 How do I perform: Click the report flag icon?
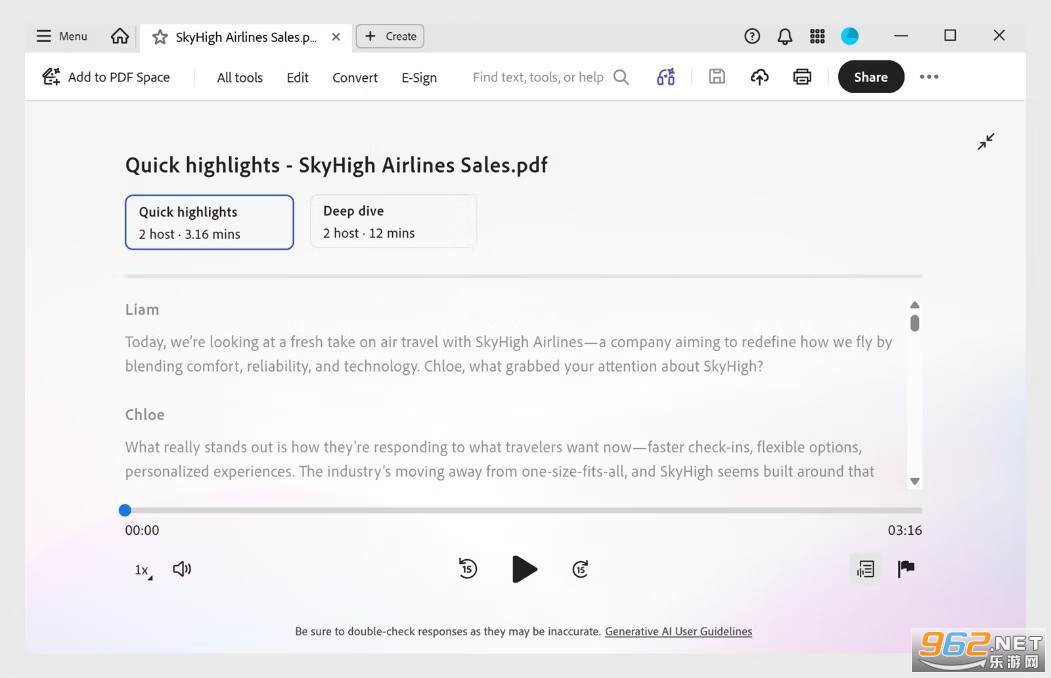[906, 569]
